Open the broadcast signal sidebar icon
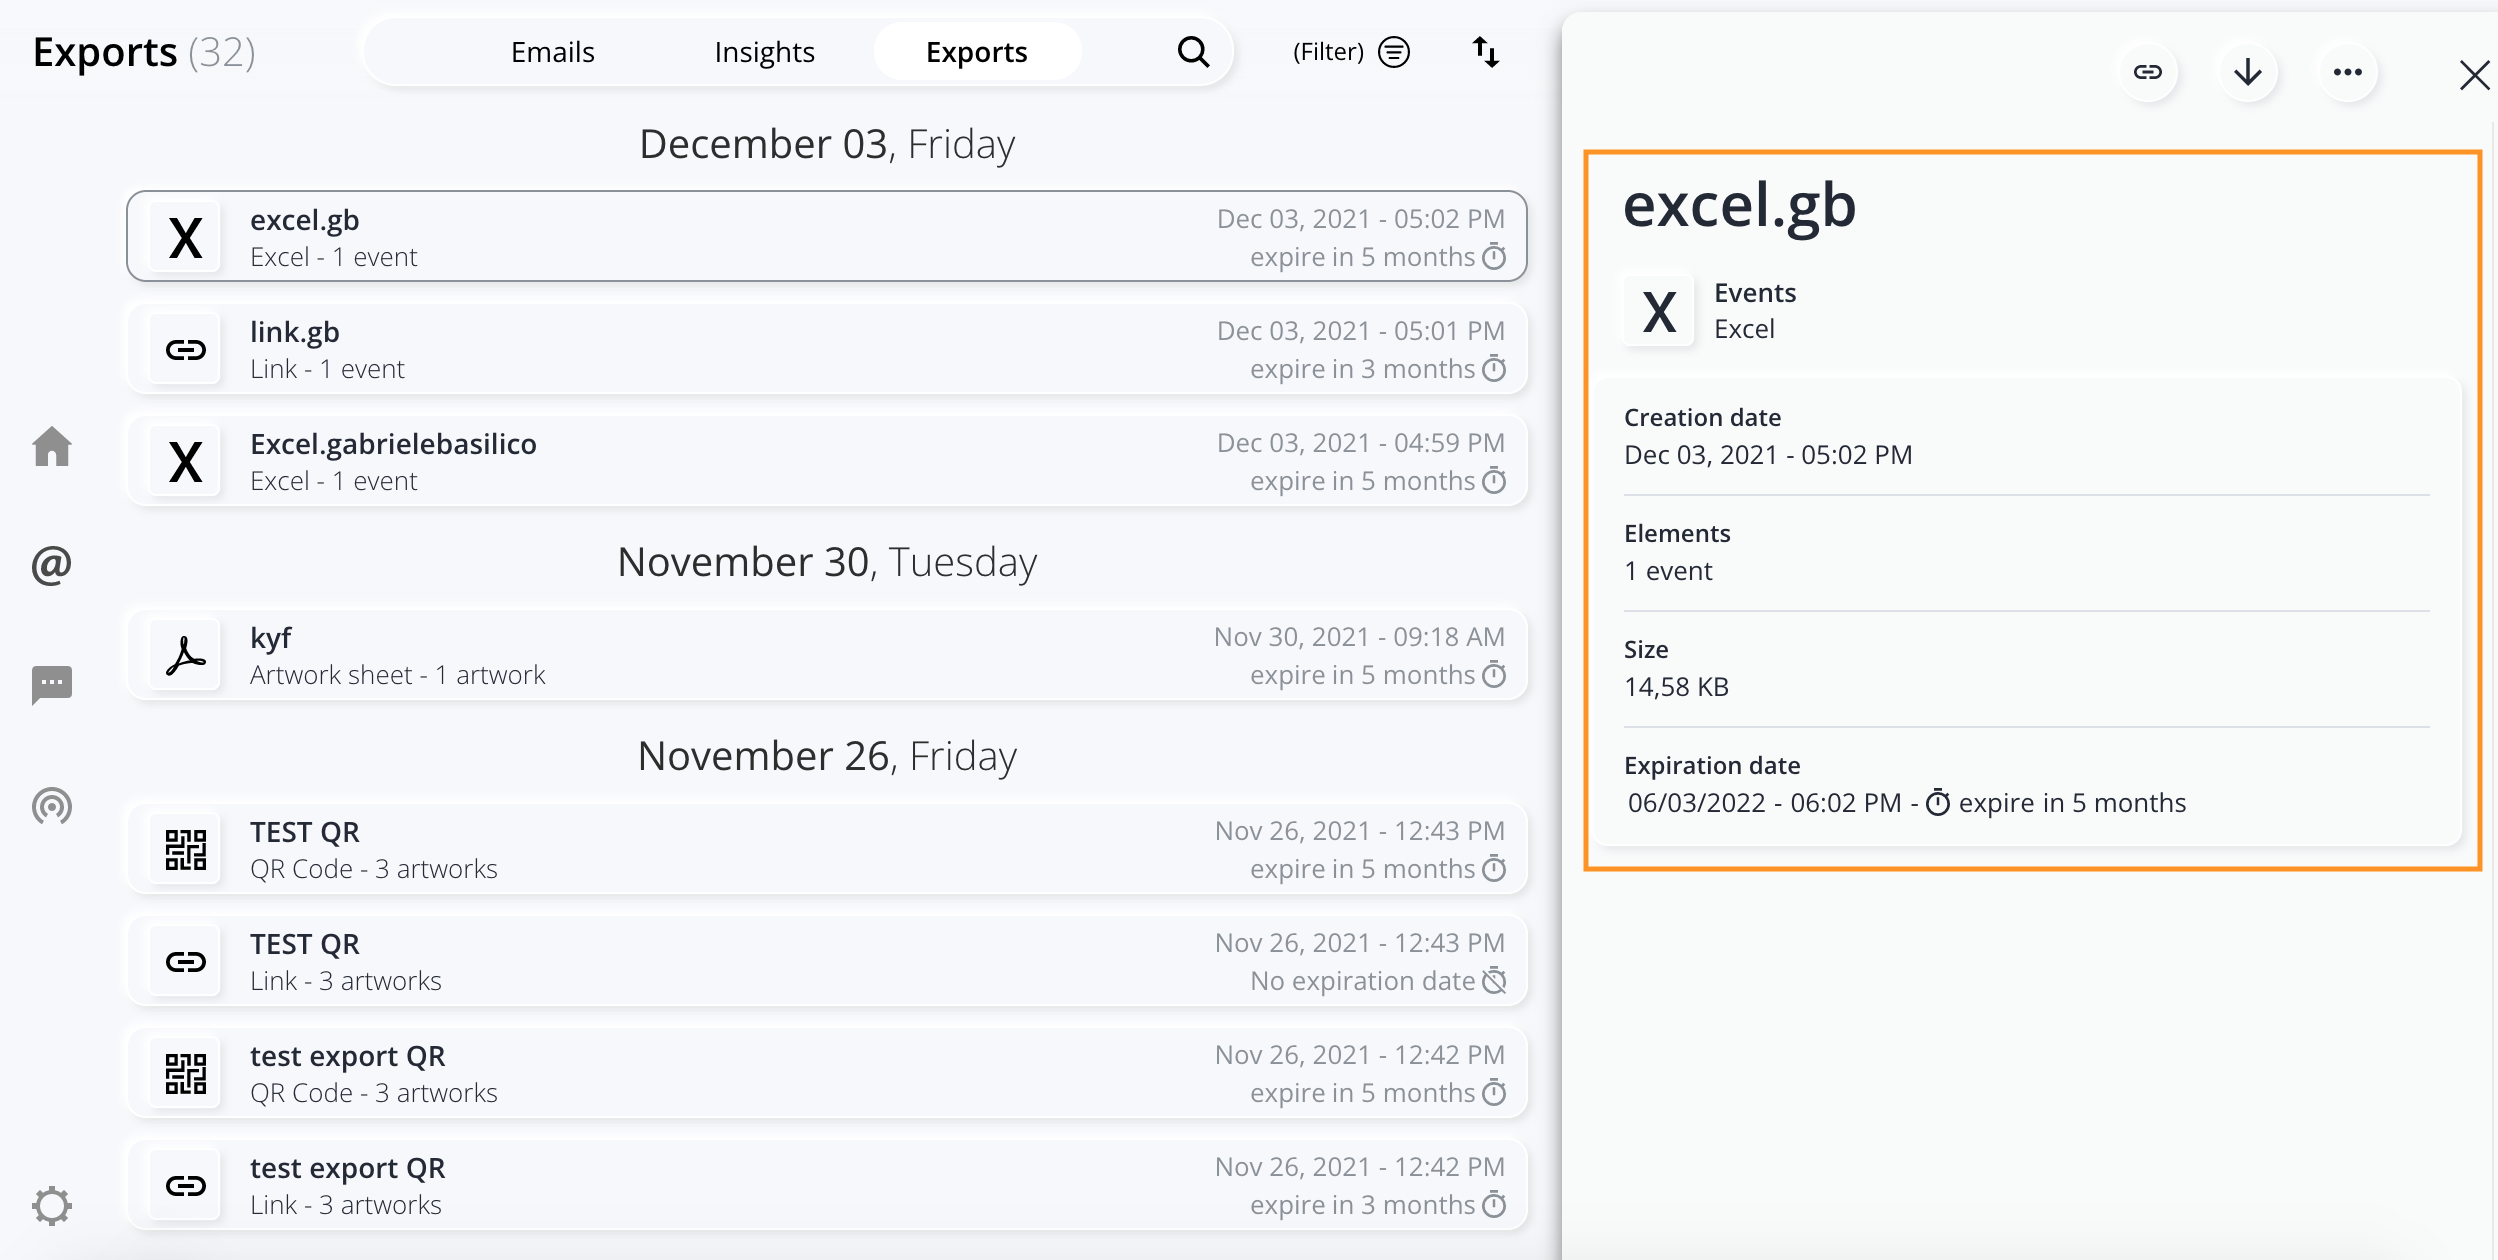The height and width of the screenshot is (1260, 2498). coord(52,806)
